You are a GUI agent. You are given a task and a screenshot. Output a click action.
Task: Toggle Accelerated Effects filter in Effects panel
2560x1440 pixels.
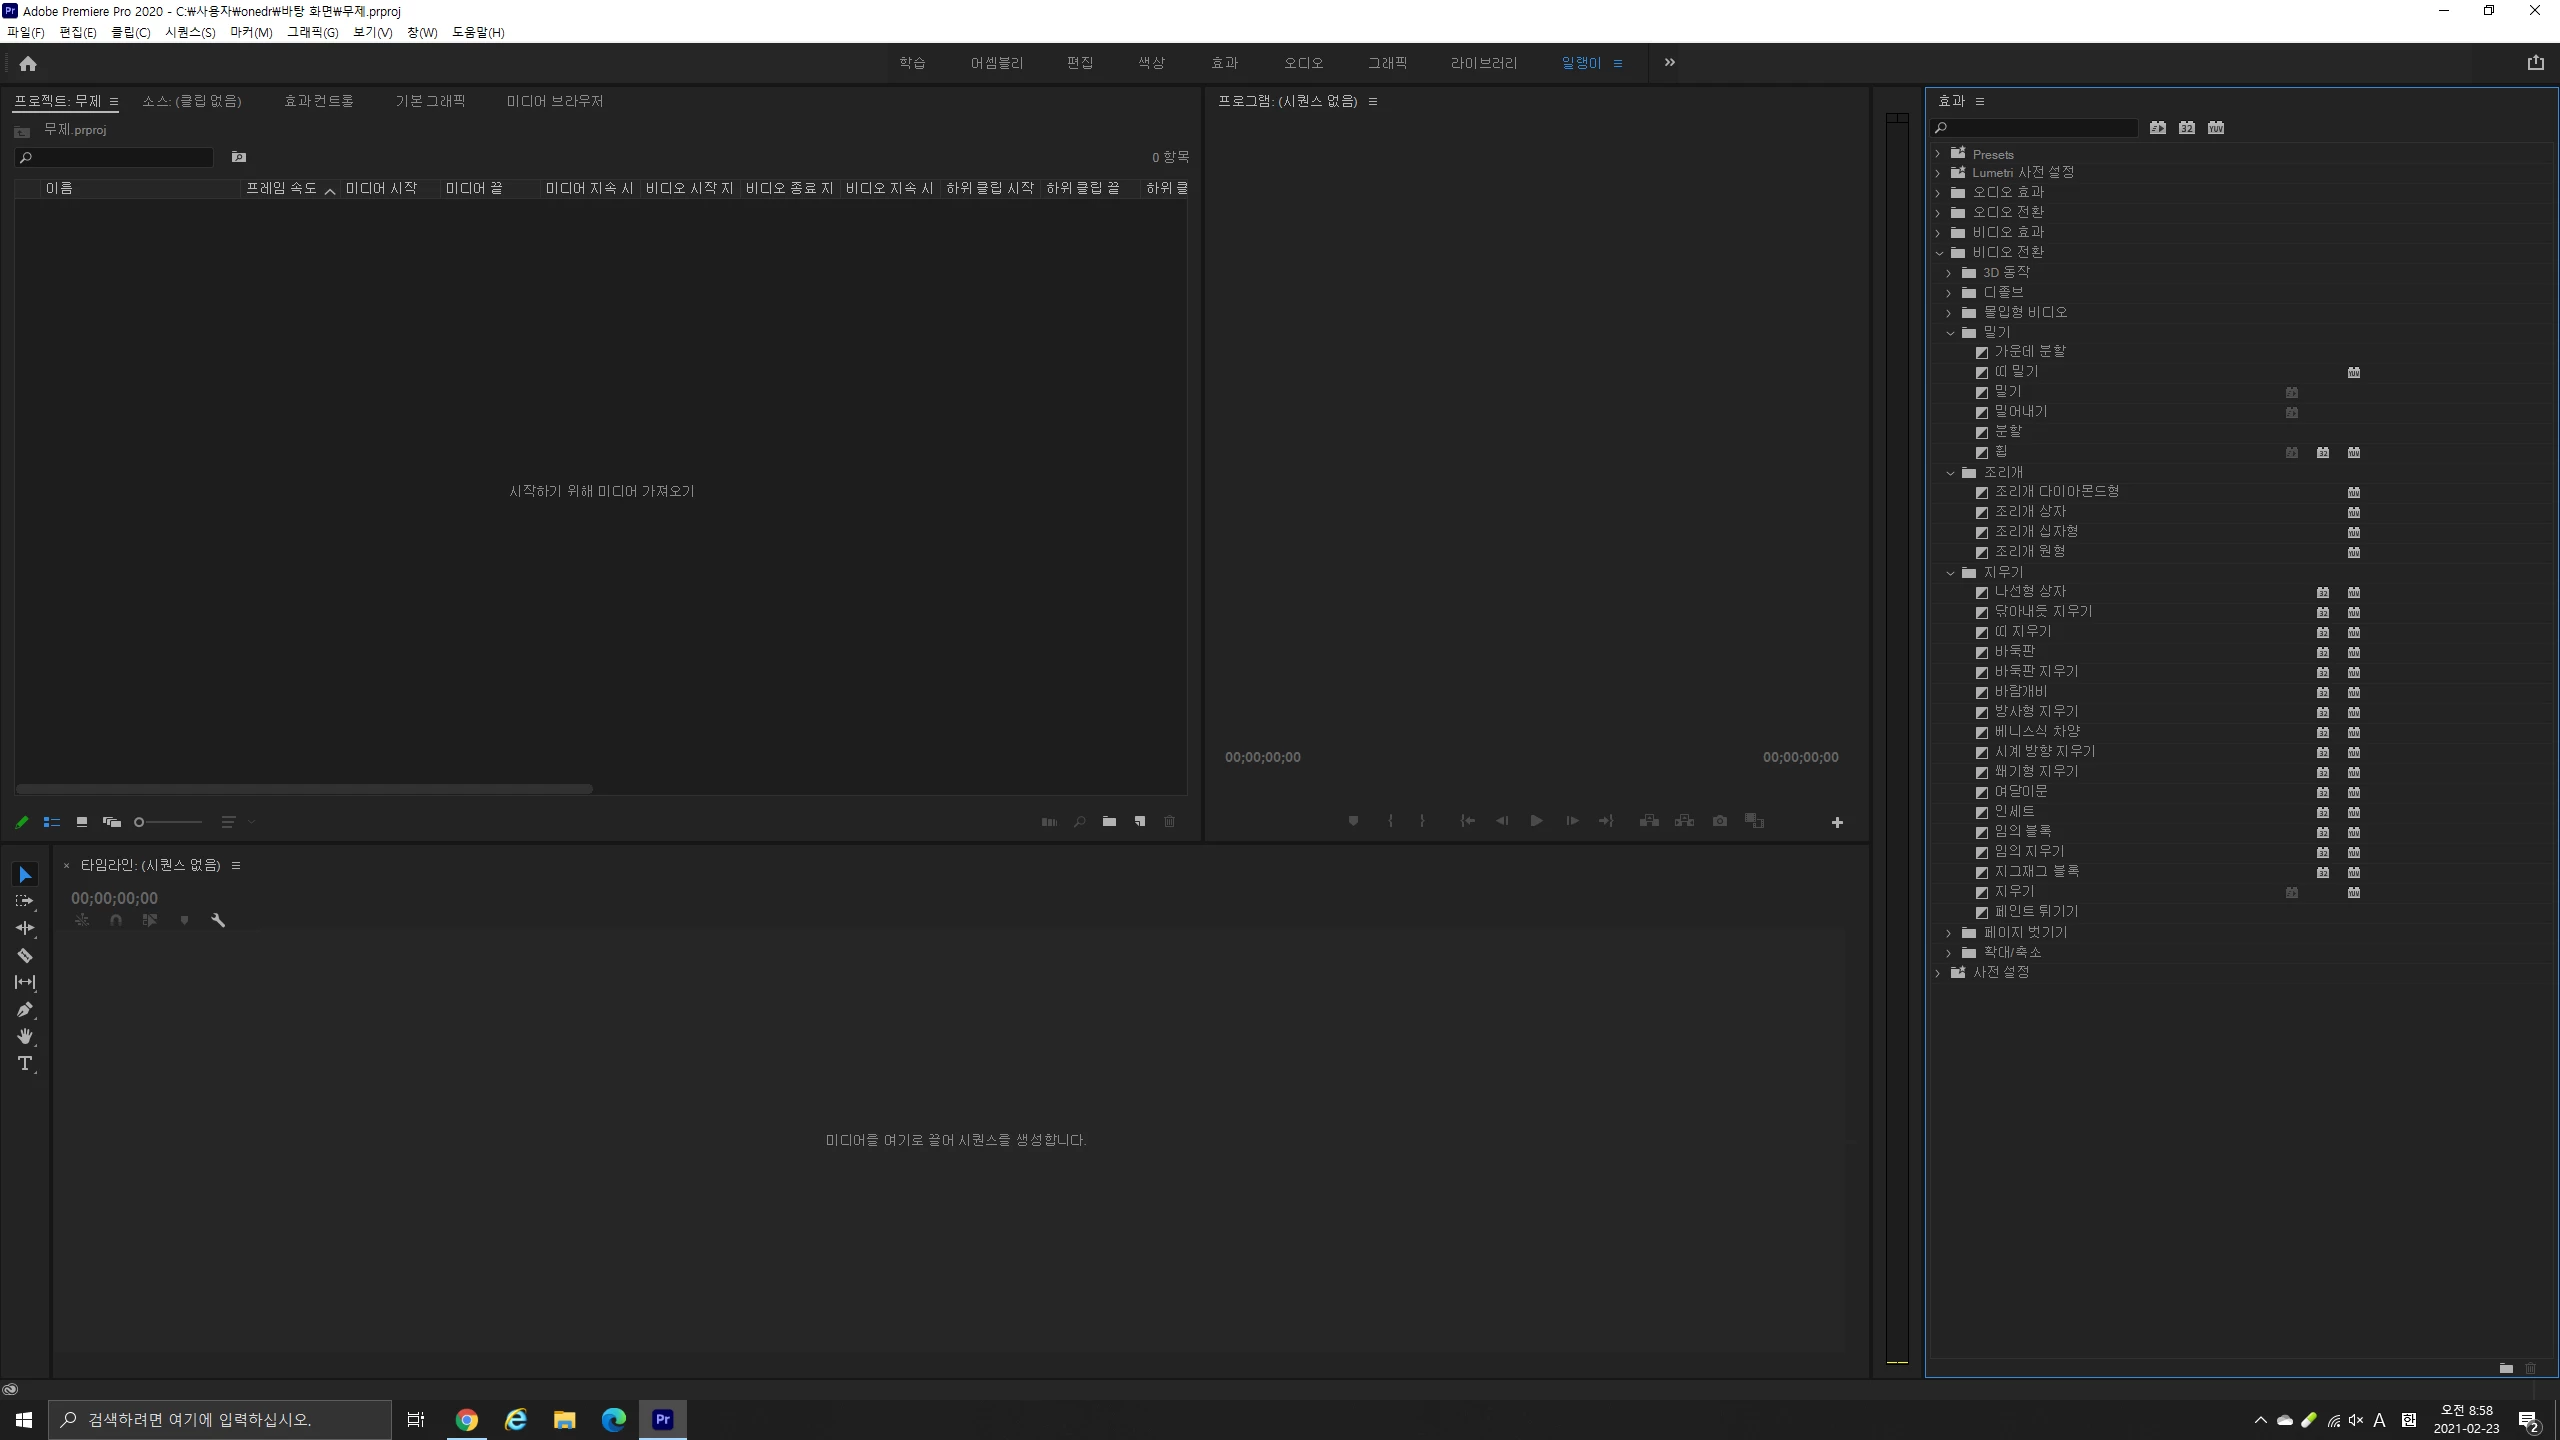coord(2158,128)
